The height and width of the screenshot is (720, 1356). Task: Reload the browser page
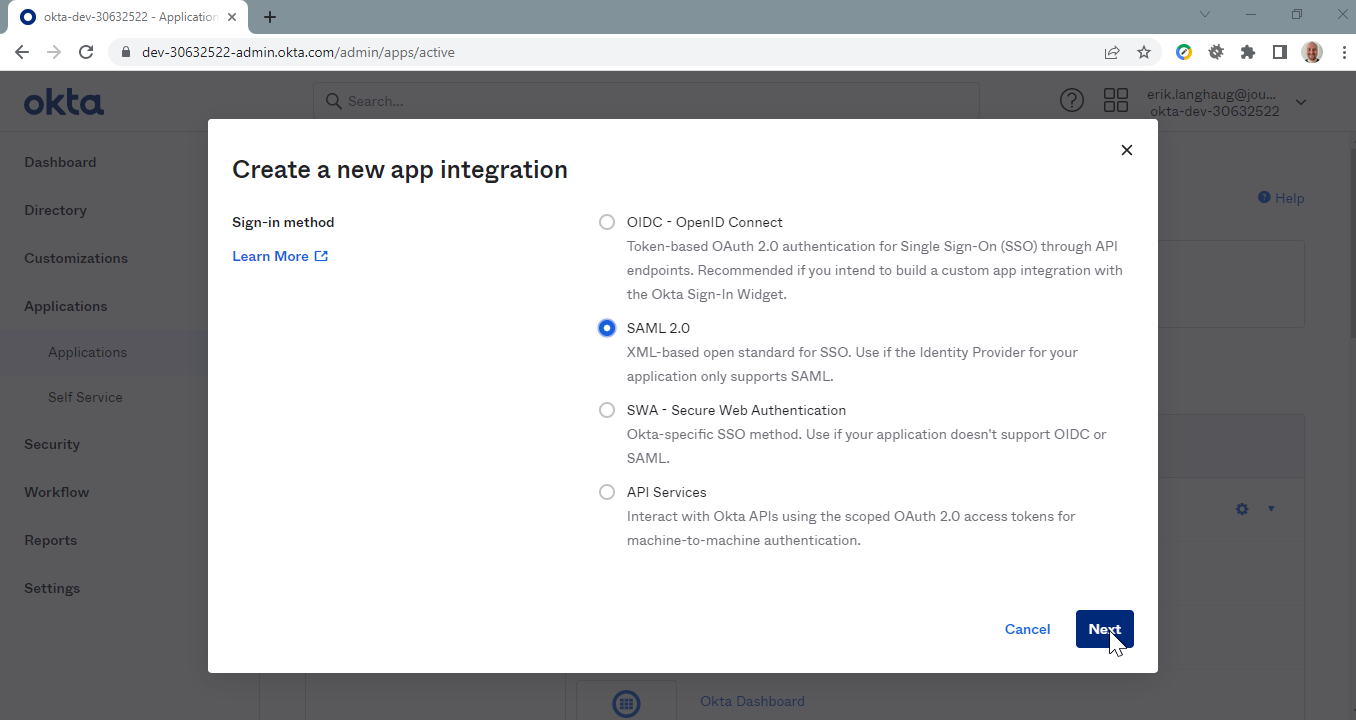point(86,52)
